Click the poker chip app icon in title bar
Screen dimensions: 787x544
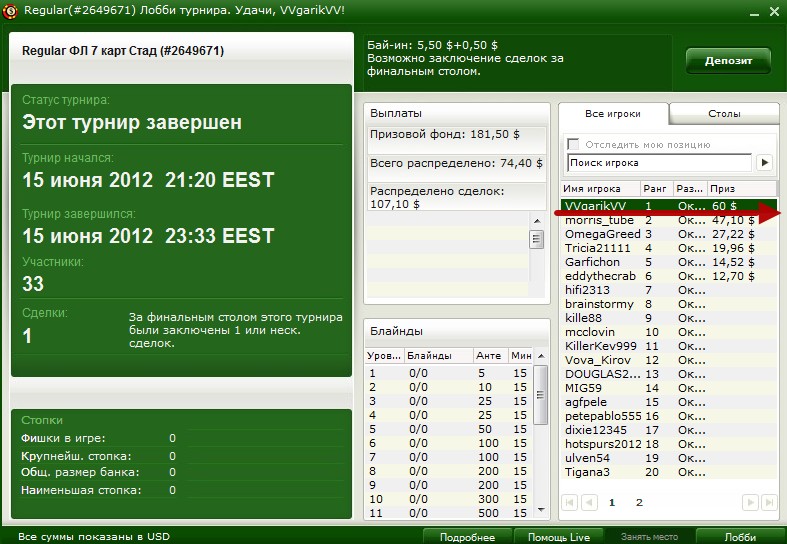click(10, 11)
